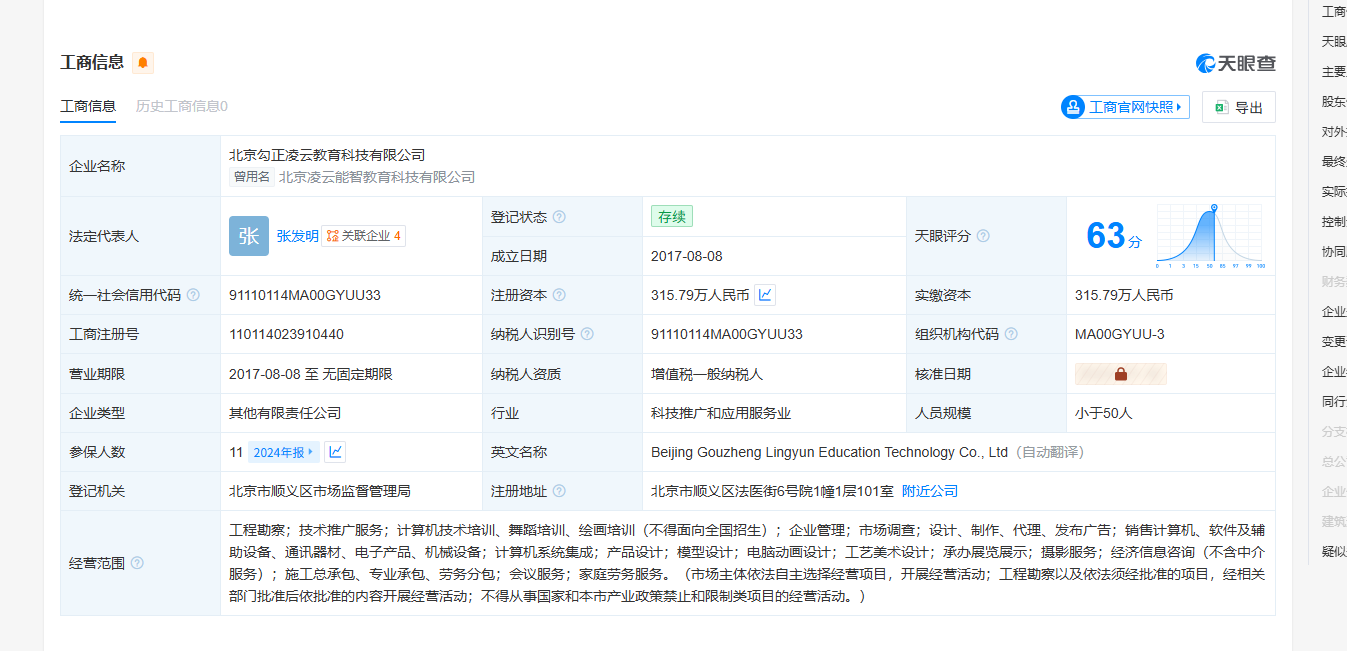Click the 存续 registration status tag
Viewport: 1347px width, 651px height.
click(x=671, y=216)
